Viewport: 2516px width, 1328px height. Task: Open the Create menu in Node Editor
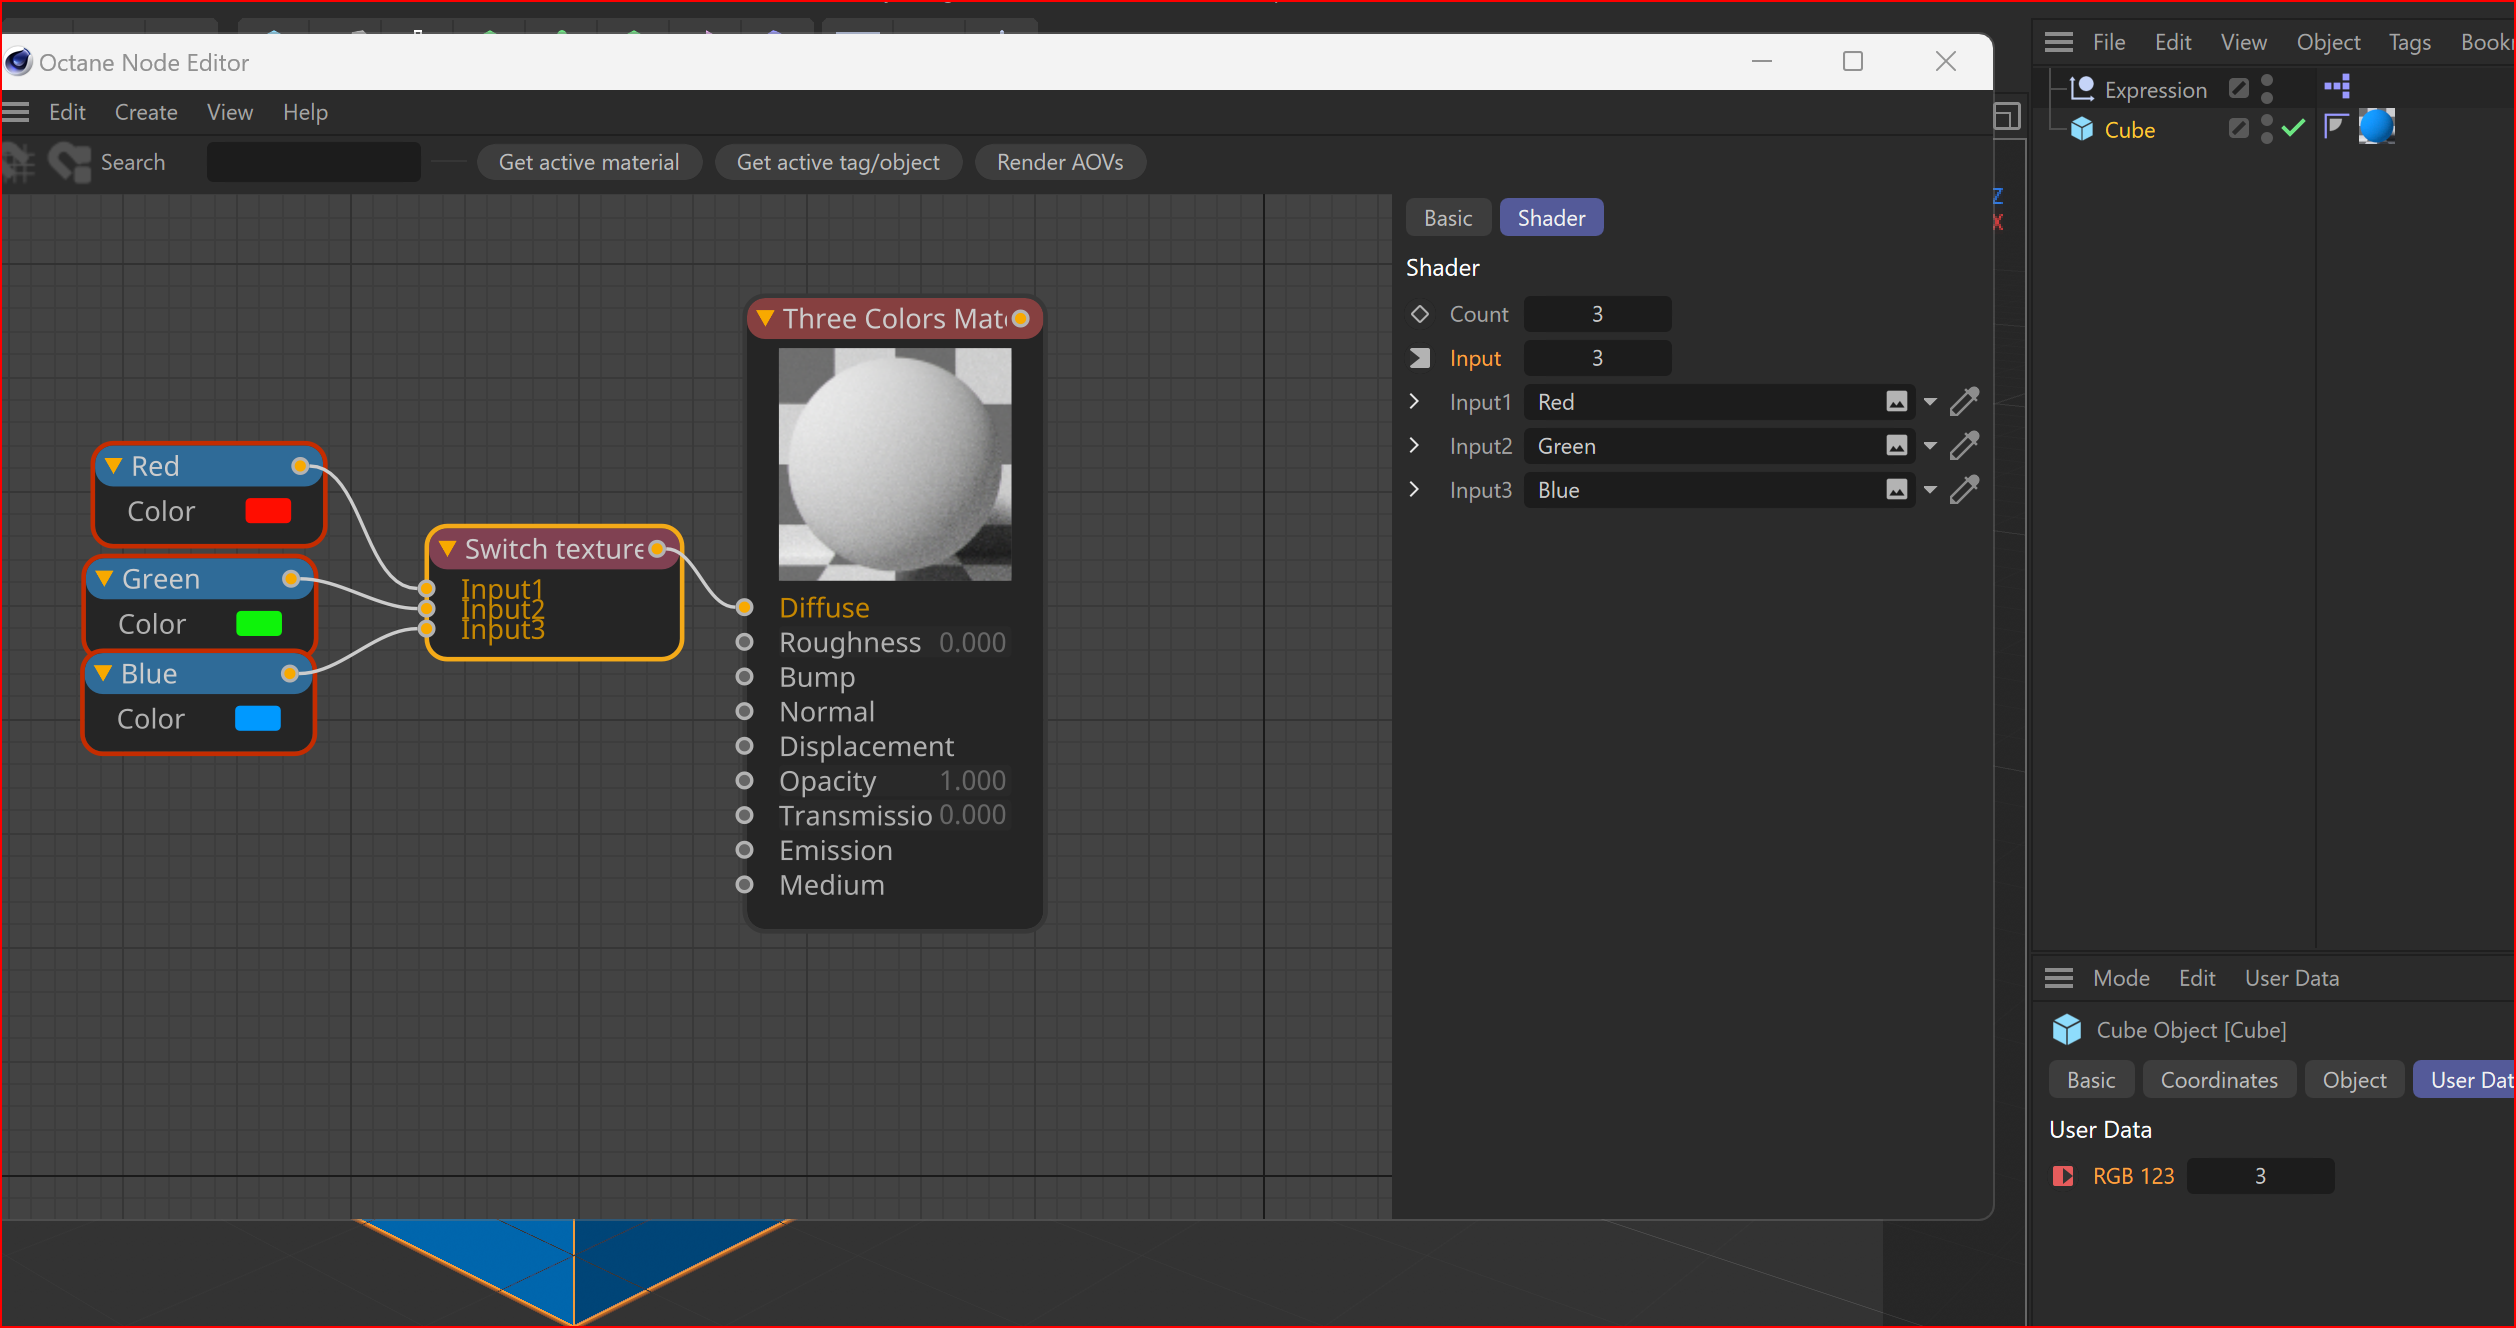146,112
